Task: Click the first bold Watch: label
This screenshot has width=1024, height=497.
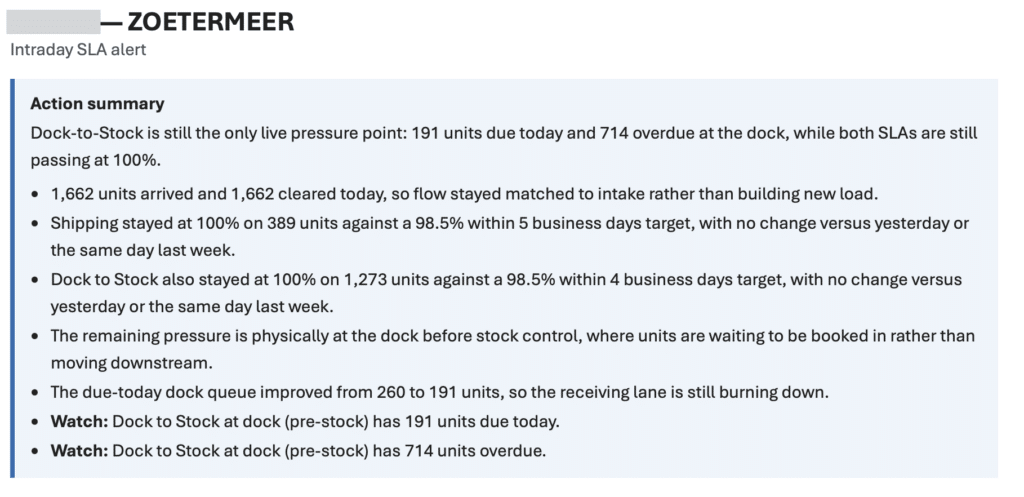Action: click(79, 422)
